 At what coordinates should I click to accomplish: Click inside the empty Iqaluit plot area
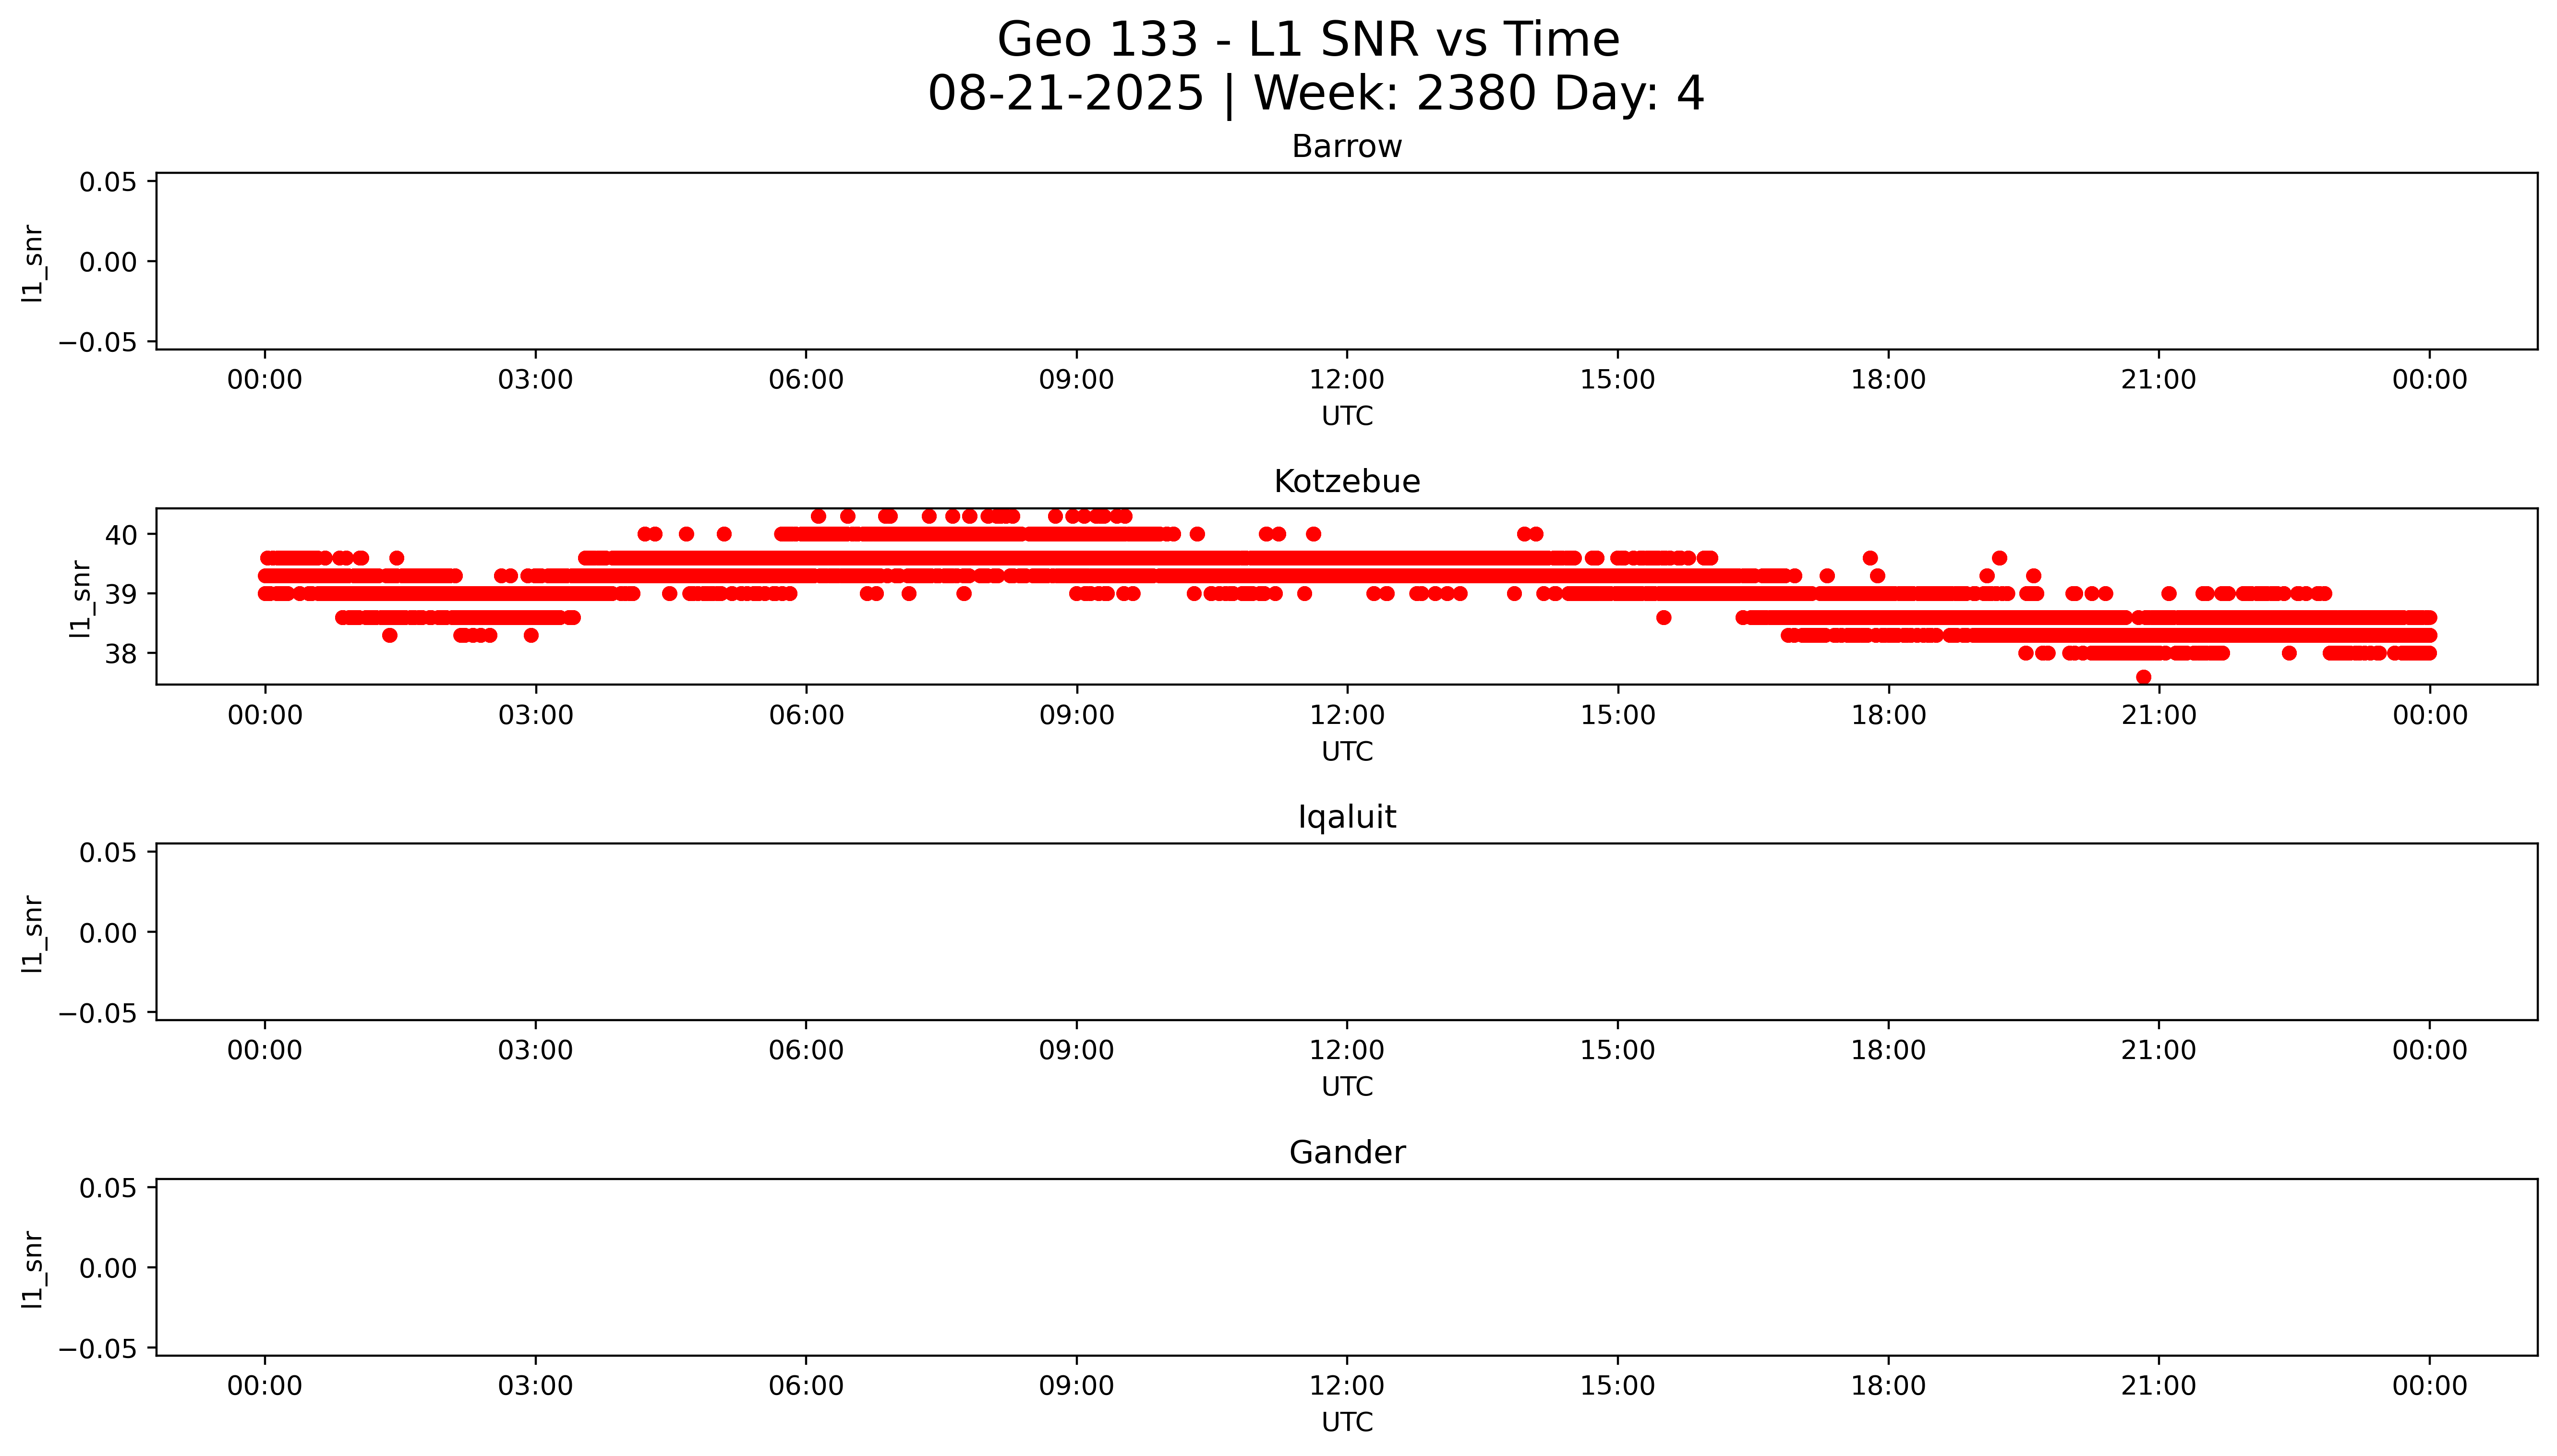[1346, 932]
